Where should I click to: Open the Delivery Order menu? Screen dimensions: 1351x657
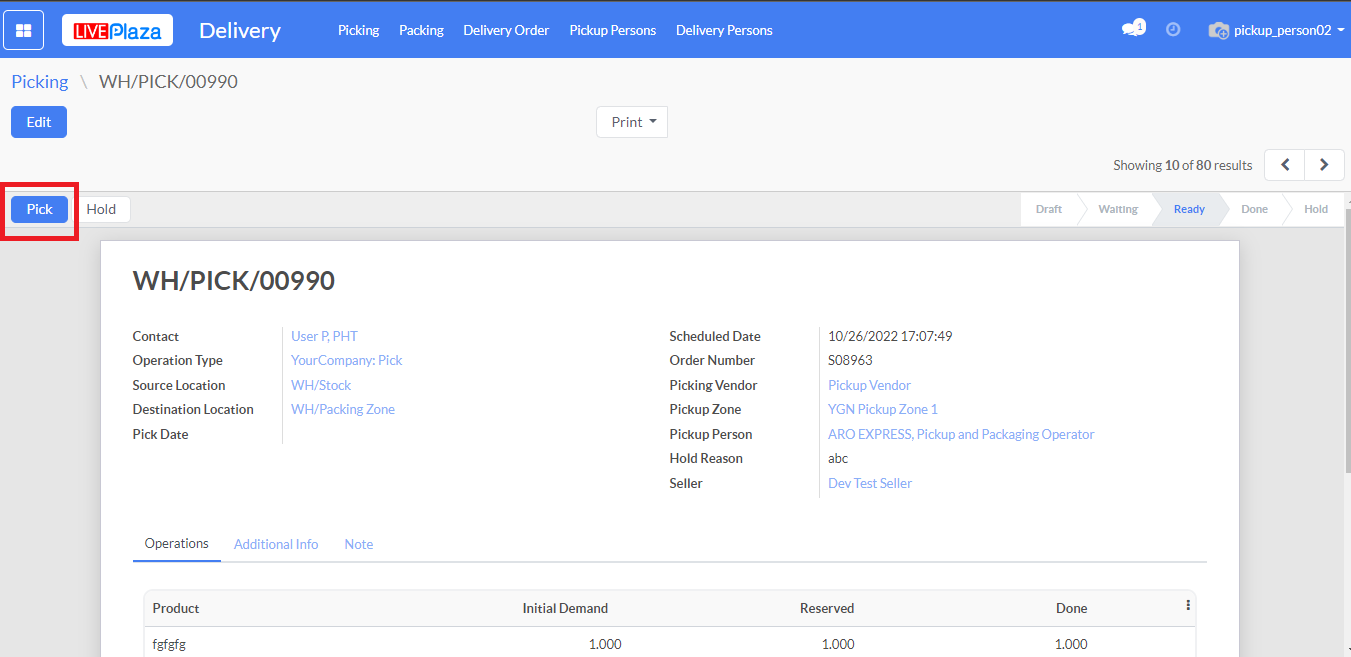[x=506, y=30]
